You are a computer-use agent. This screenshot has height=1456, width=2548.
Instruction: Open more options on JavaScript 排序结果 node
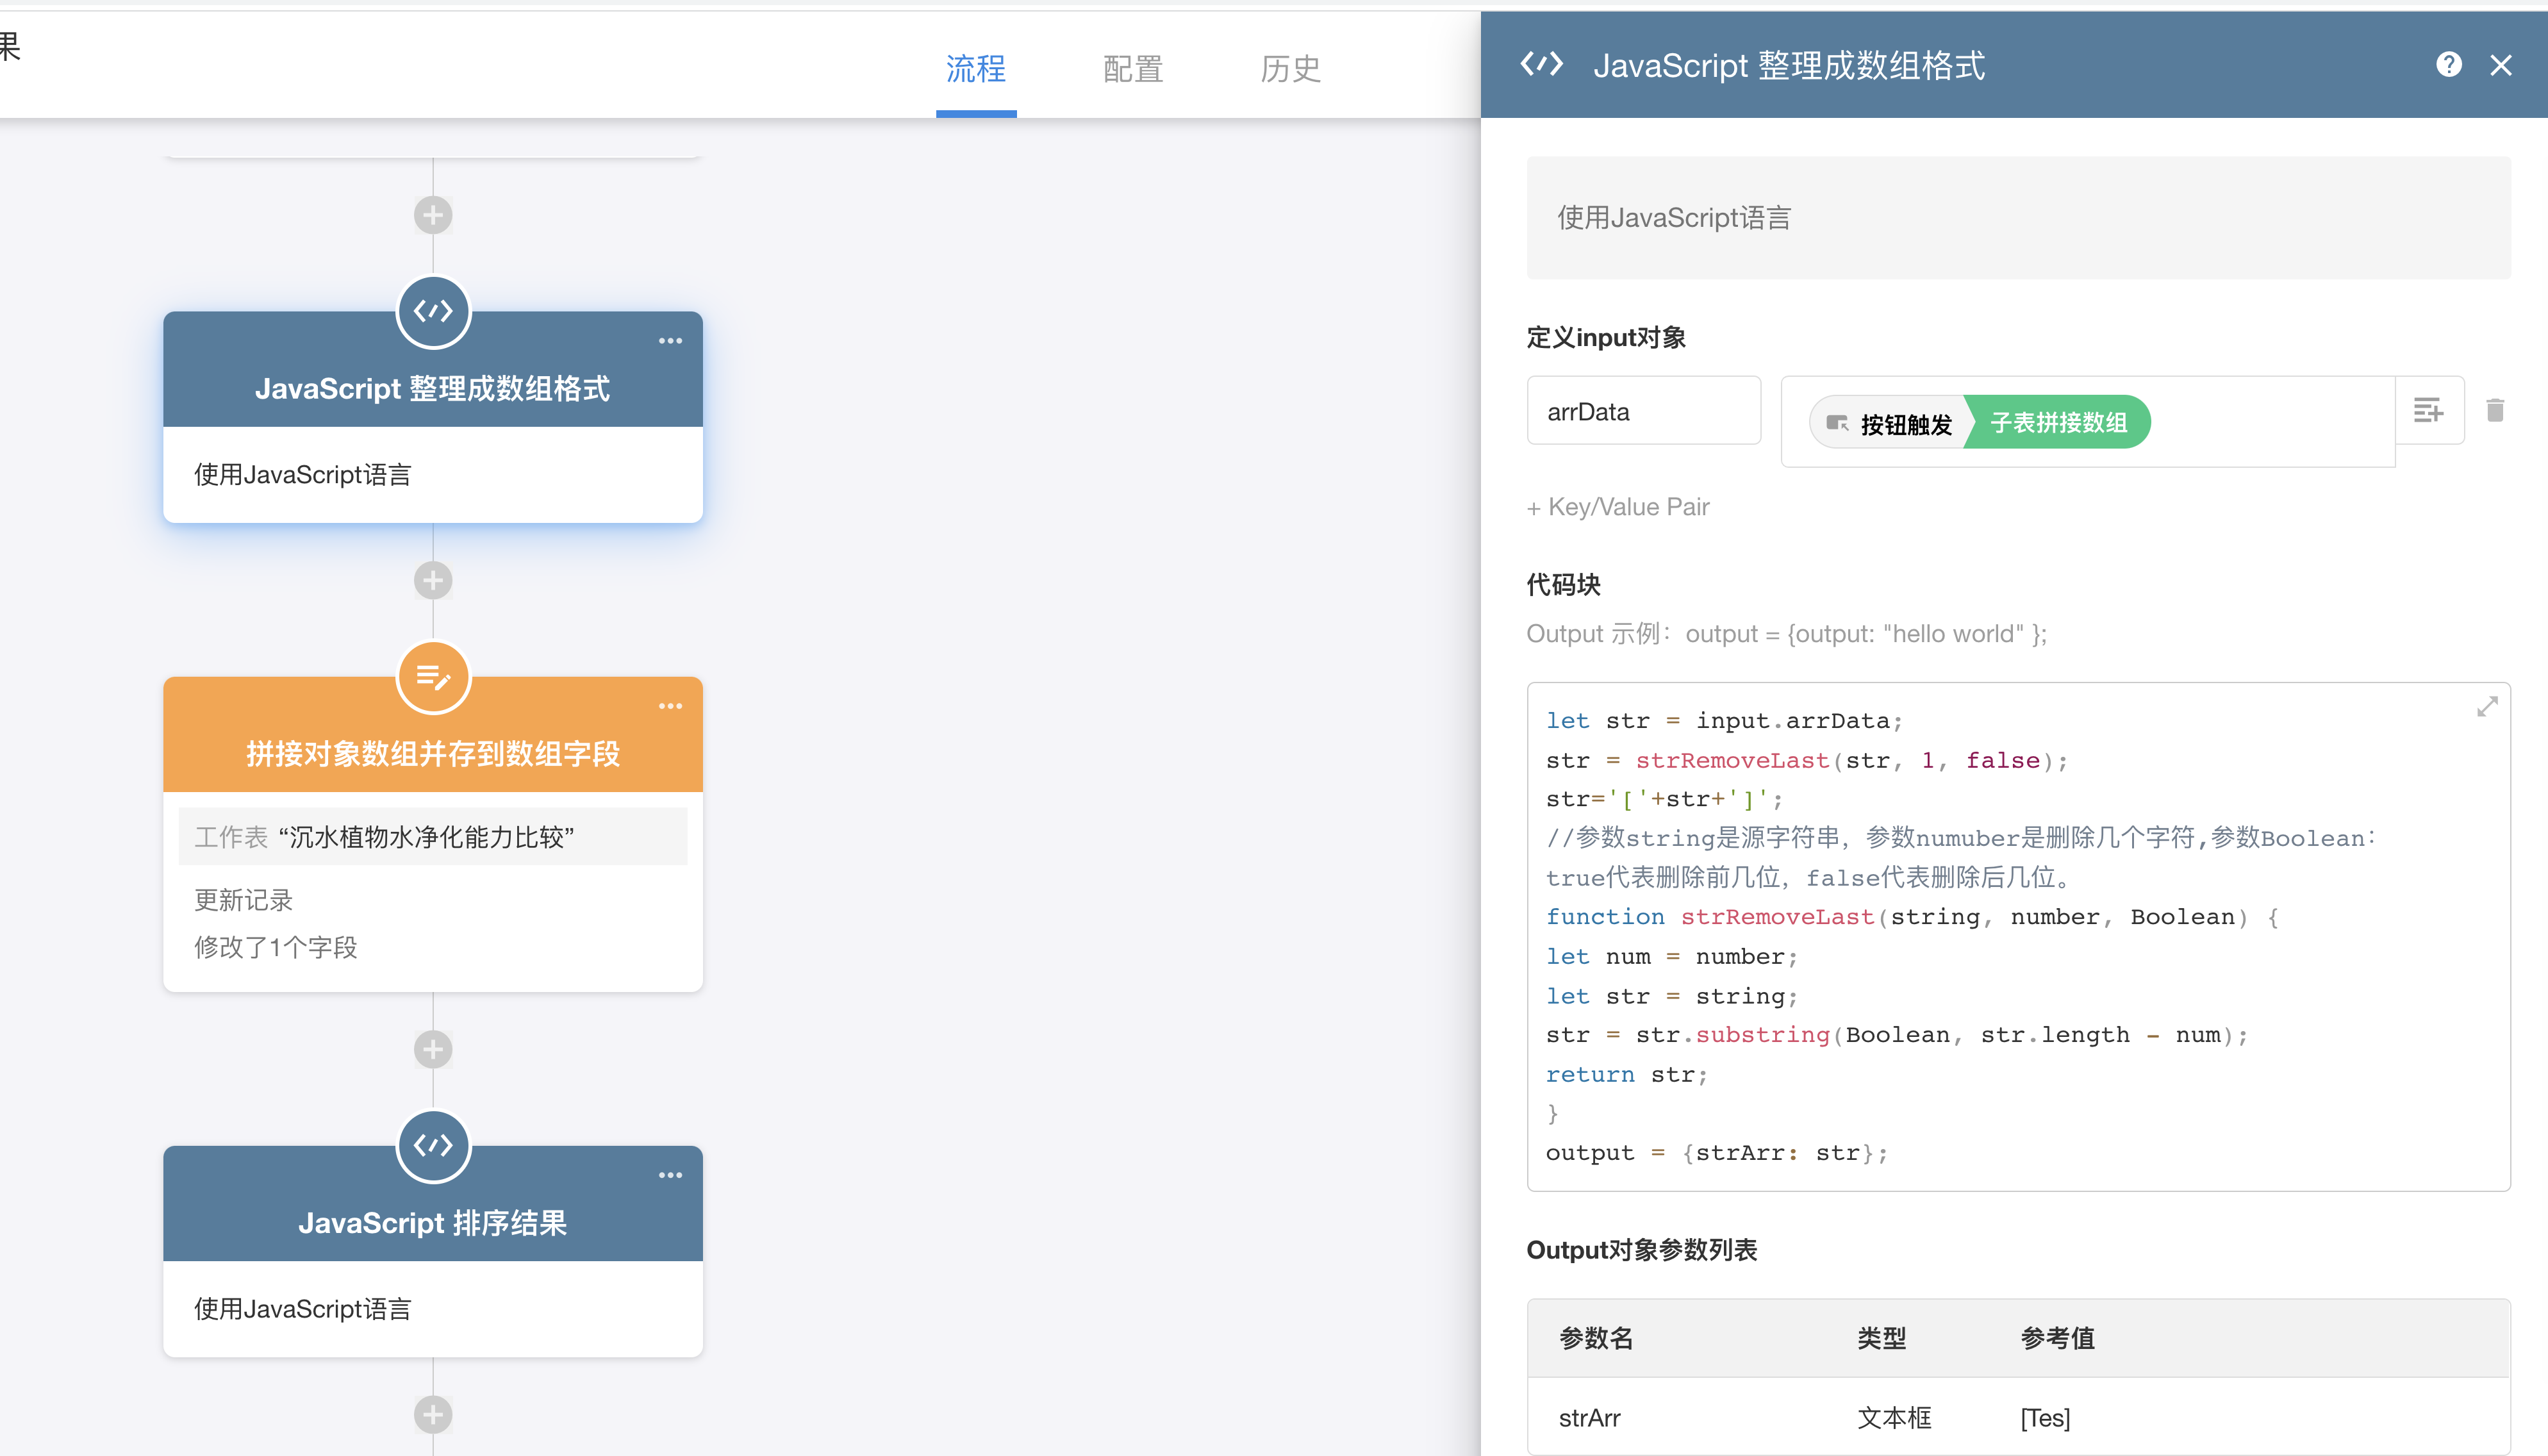(670, 1175)
